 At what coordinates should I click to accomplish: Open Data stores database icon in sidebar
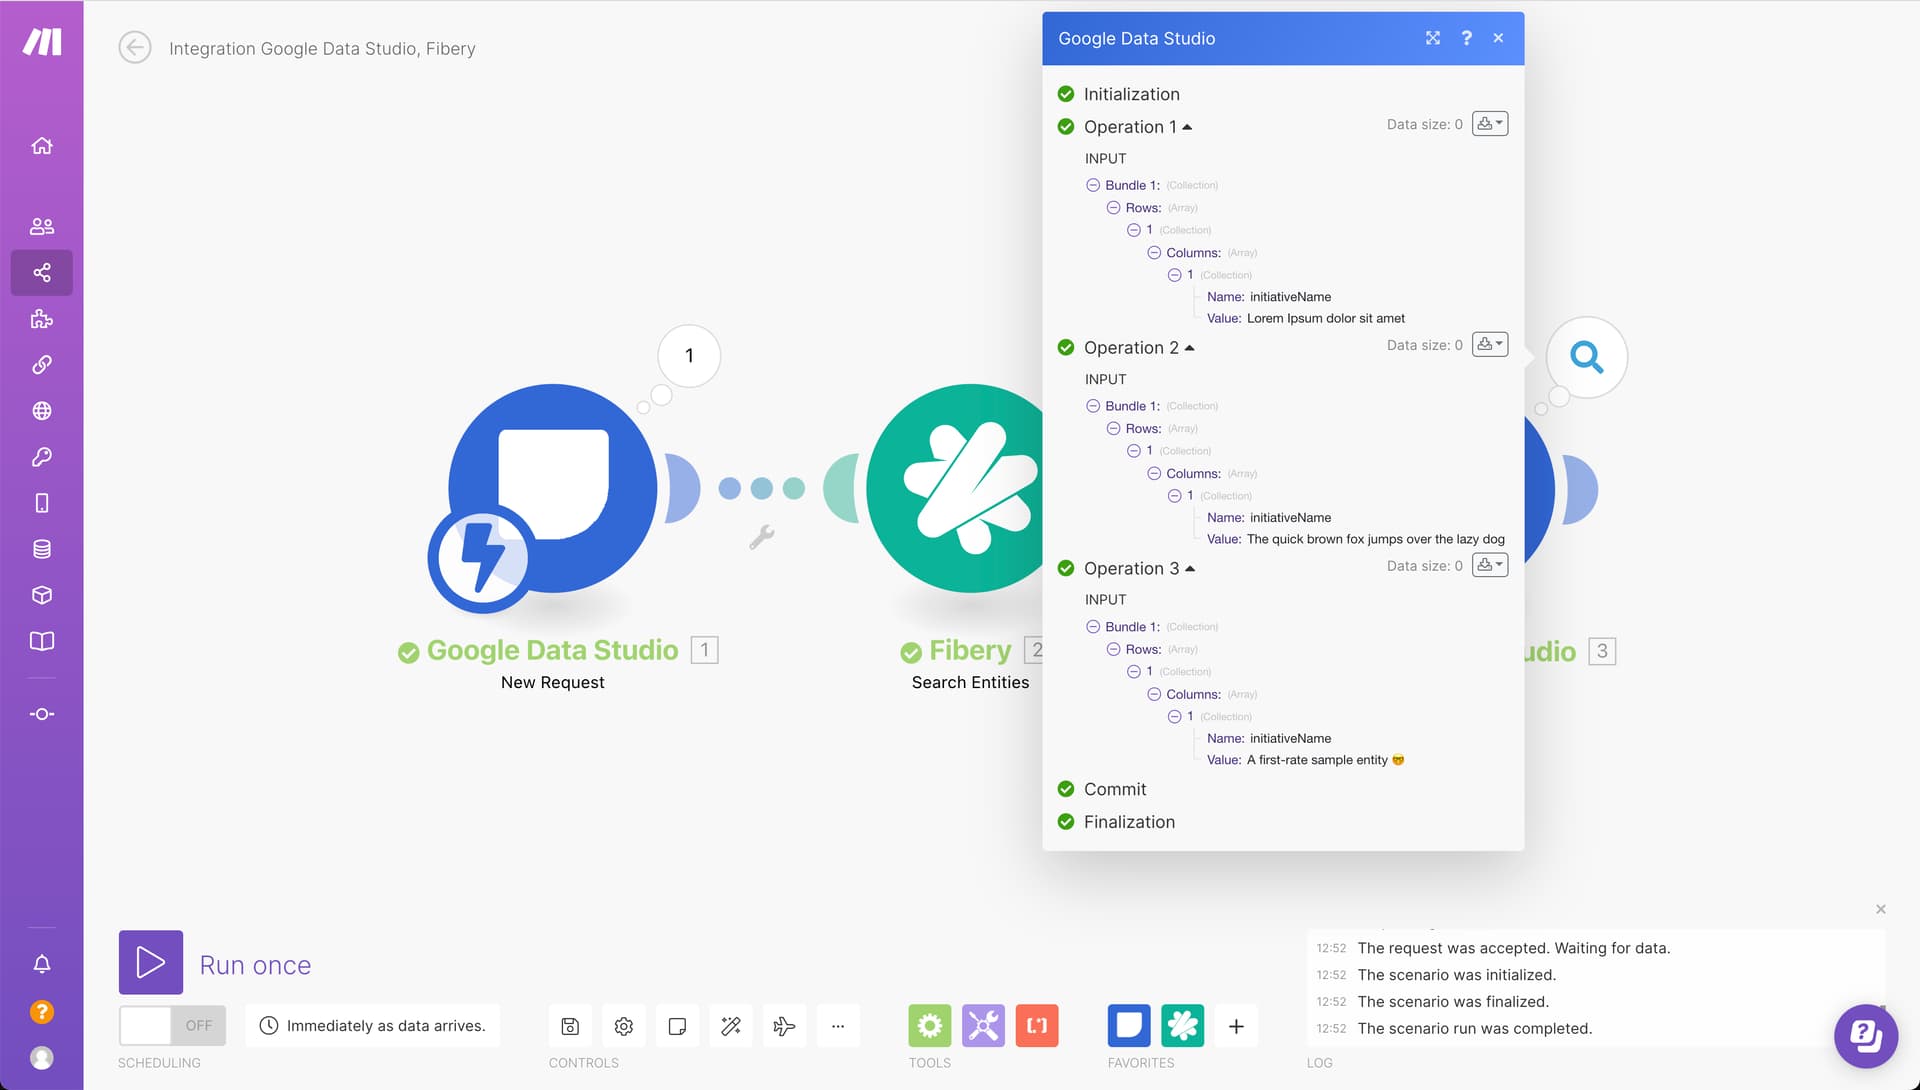[42, 549]
